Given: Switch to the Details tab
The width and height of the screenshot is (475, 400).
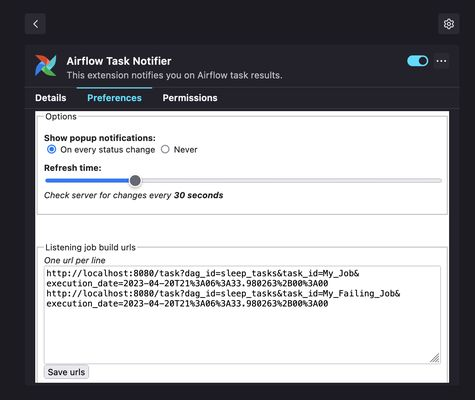Looking at the screenshot, I should [x=51, y=98].
